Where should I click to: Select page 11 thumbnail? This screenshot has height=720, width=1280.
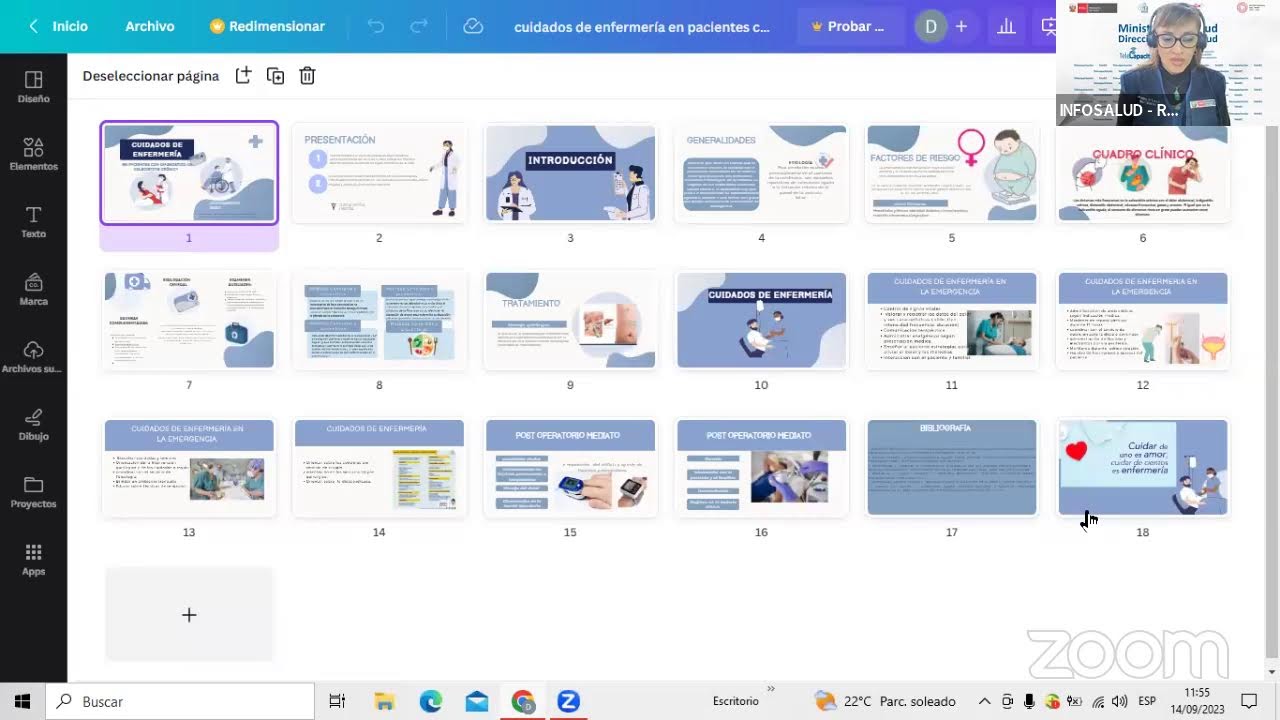pos(952,320)
